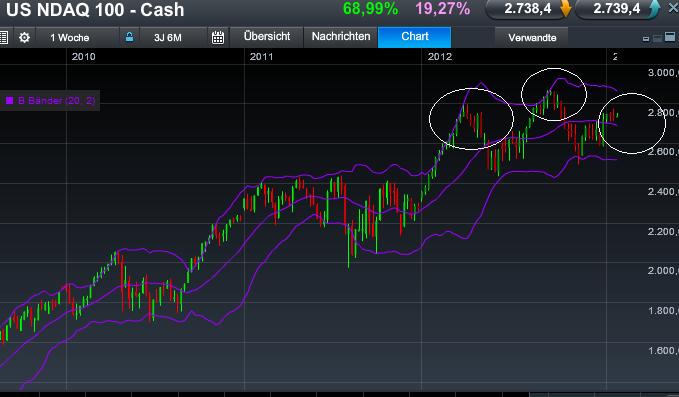Click the US NDAQ 100 - Cash title
The image size is (679, 397).
click(95, 10)
